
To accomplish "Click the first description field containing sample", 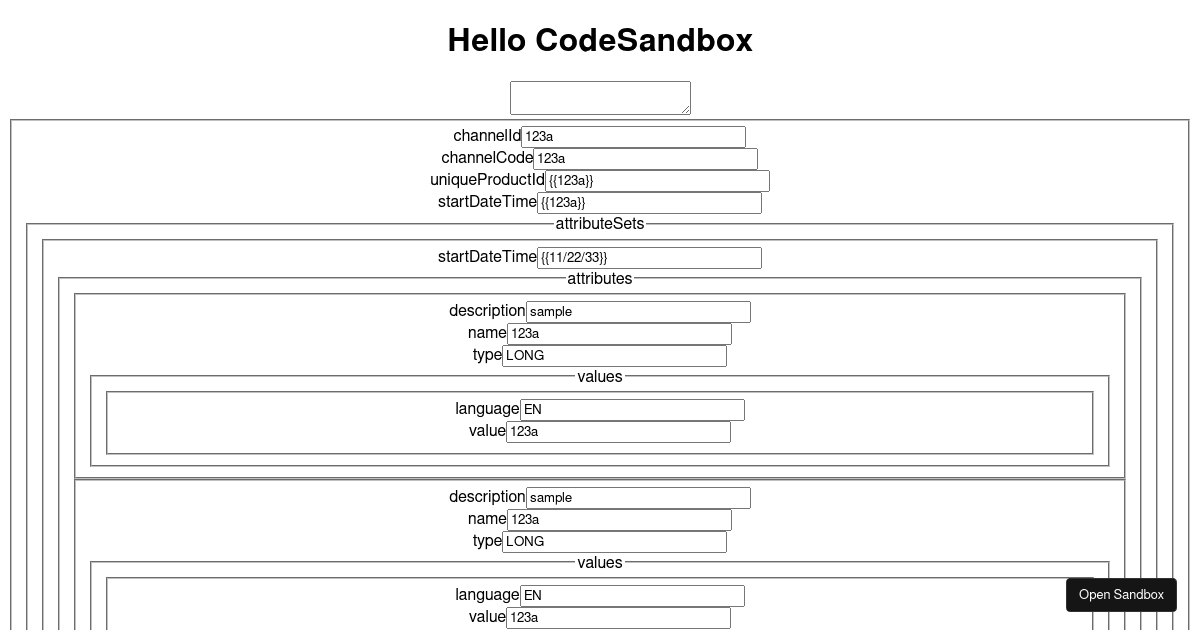I will coord(638,311).
